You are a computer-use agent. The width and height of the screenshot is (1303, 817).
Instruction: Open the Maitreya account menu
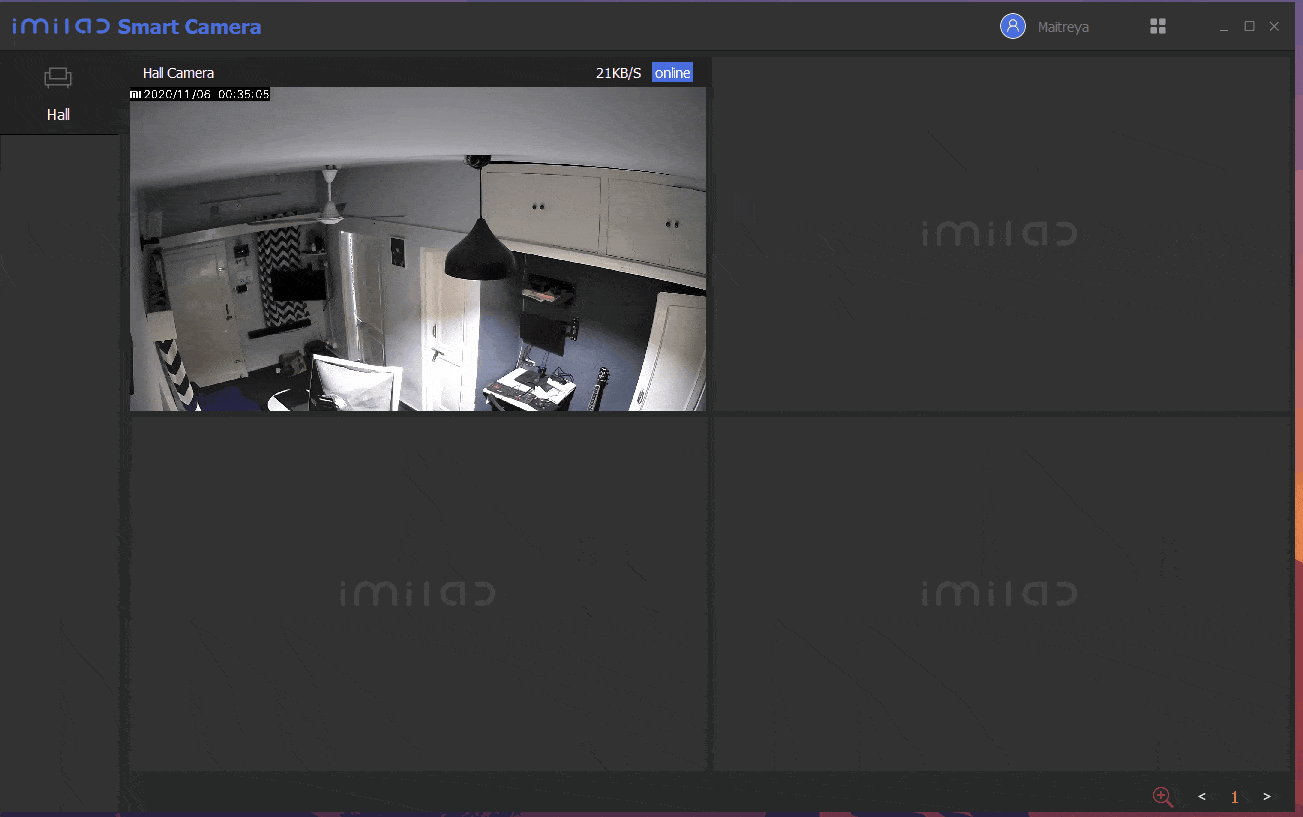[x=1063, y=26]
